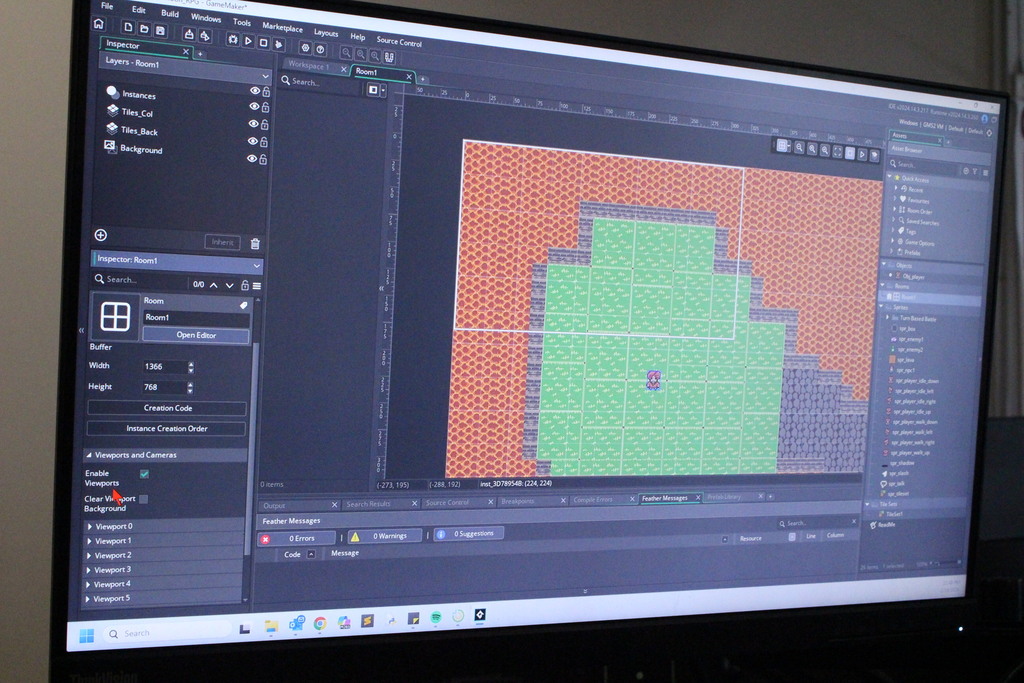Click the Debug bug icon in toolbar
1024x683 pixels.
point(232,39)
